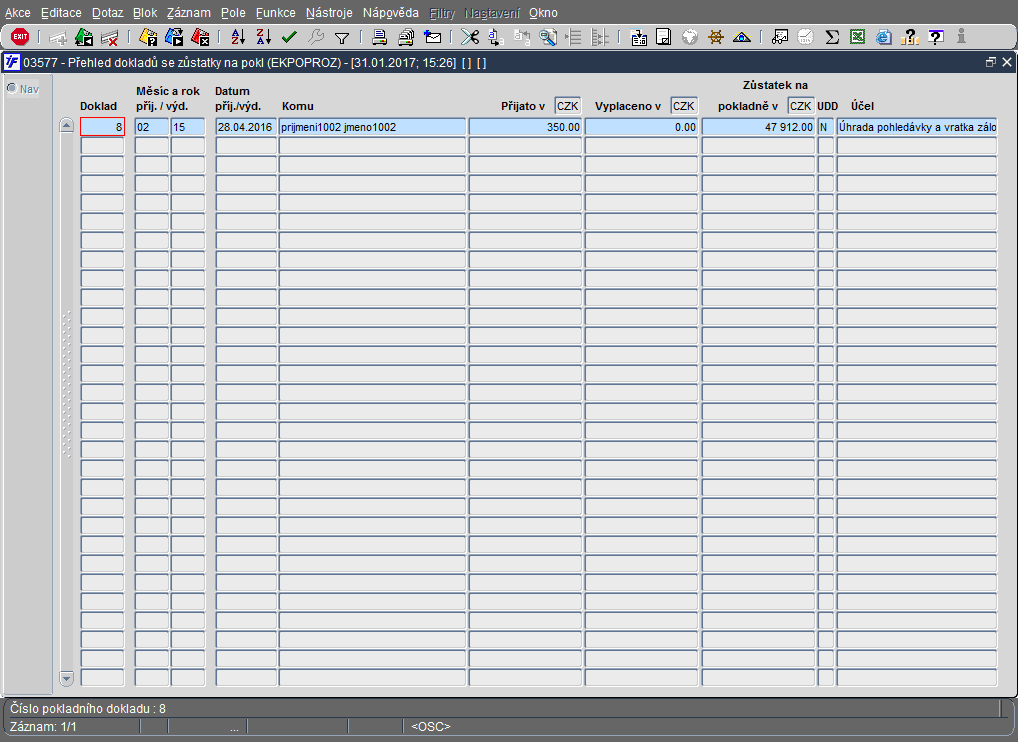Click the scroll-down arrow of the record list
Viewport: 1018px width, 742px height.
pyautogui.click(x=67, y=678)
